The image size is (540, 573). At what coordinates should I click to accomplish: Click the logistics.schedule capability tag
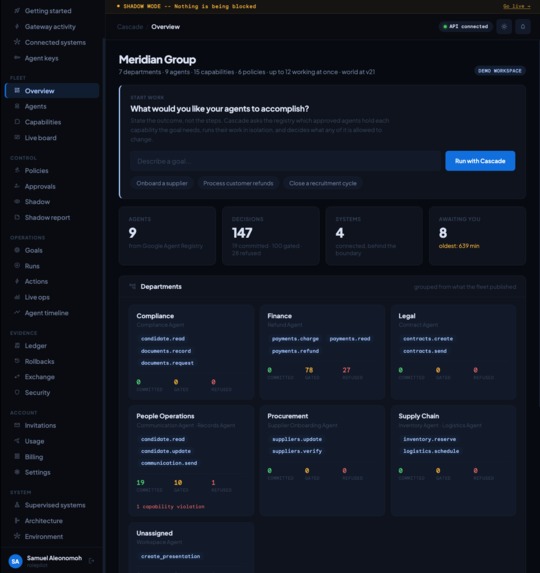tap(431, 451)
